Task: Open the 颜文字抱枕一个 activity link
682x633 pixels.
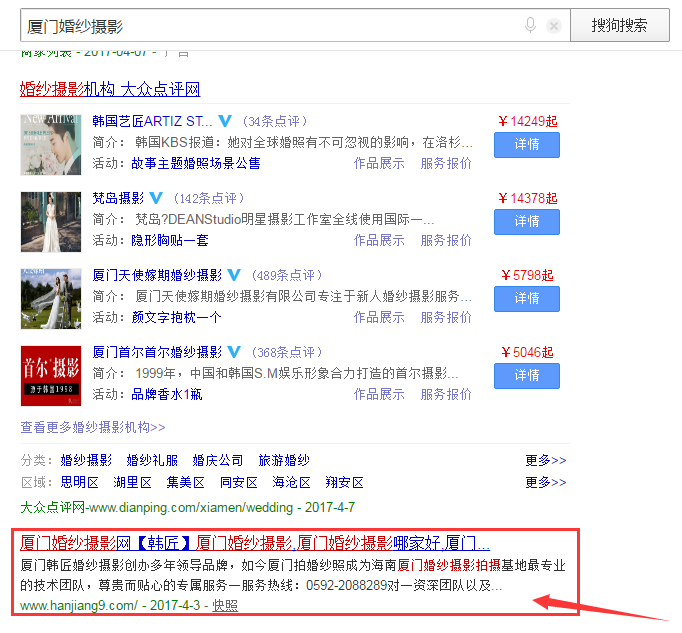Action: pyautogui.click(x=176, y=317)
